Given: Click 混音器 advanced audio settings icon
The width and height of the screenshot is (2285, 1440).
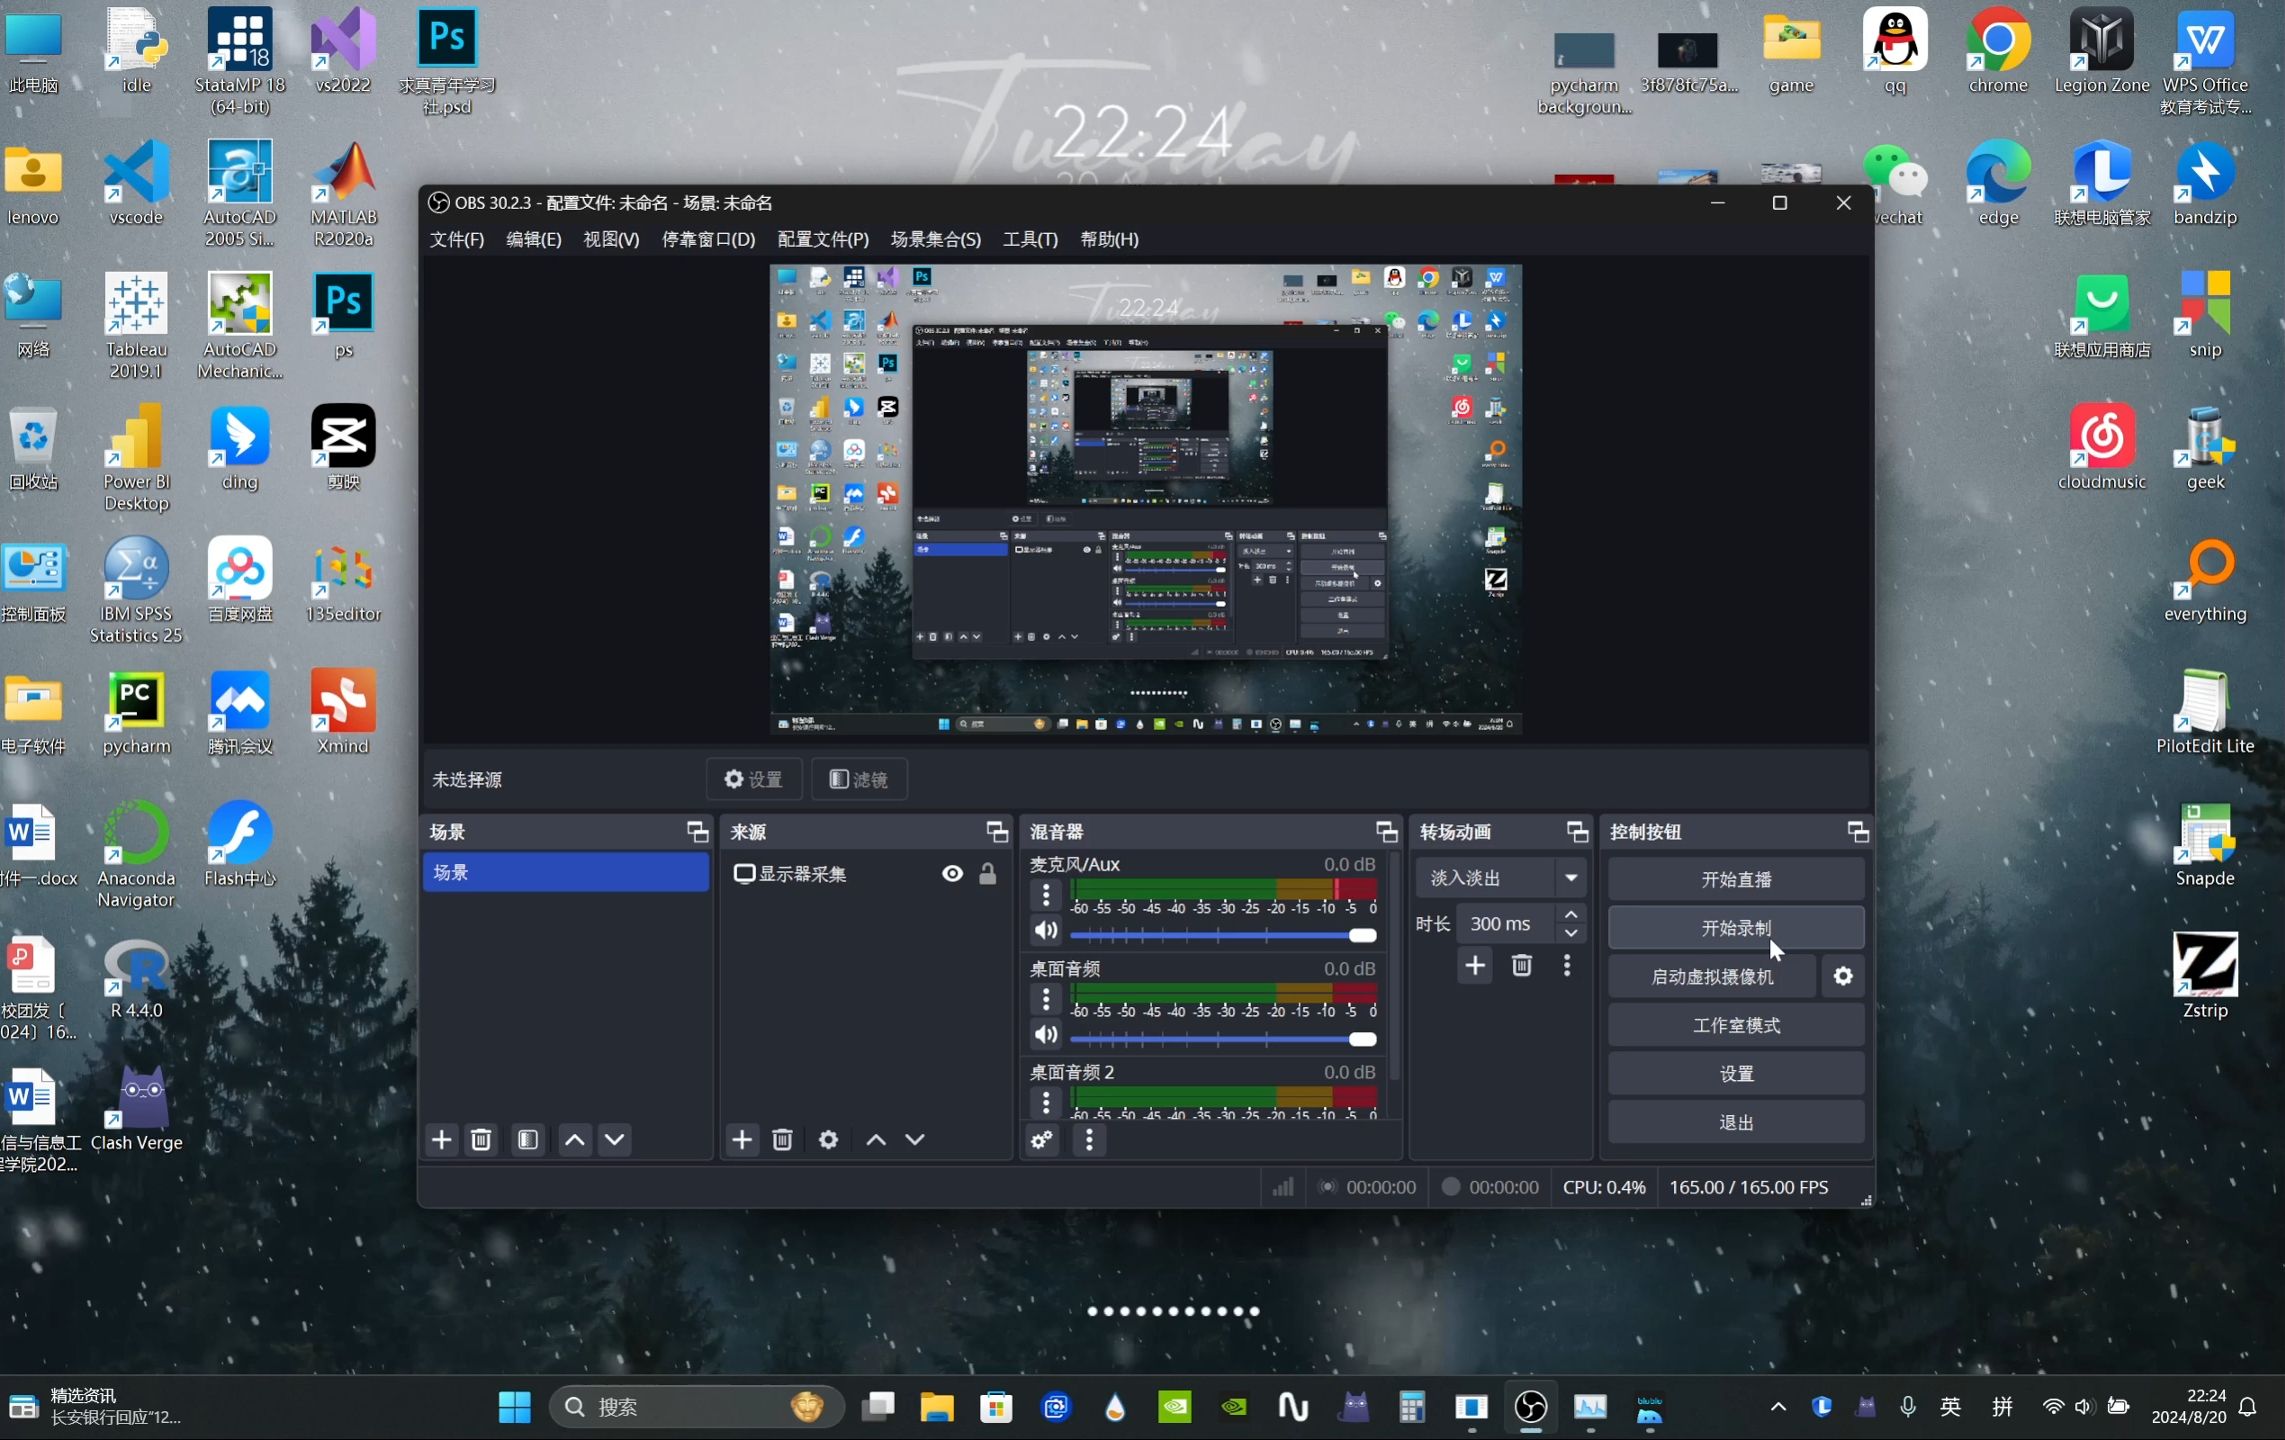Looking at the screenshot, I should click(x=1041, y=1140).
